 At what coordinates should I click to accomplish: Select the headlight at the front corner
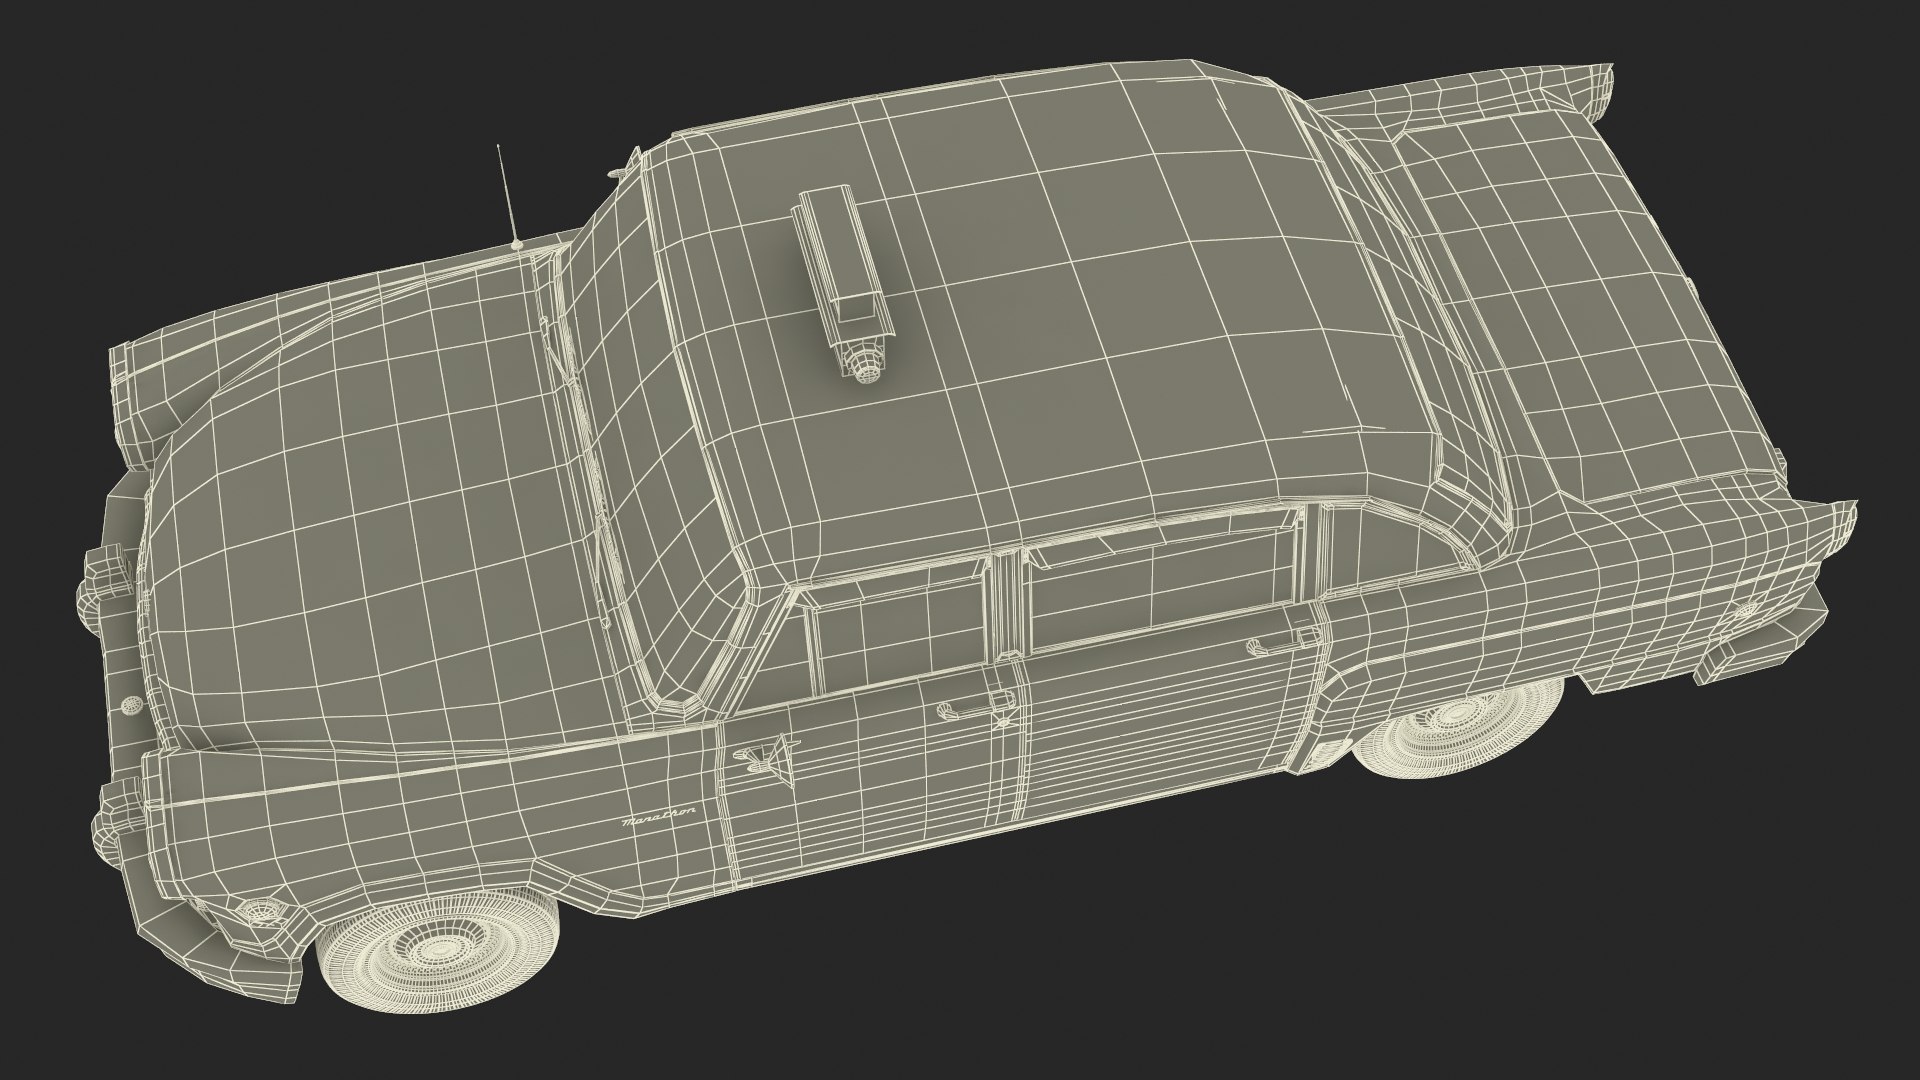click(263, 914)
